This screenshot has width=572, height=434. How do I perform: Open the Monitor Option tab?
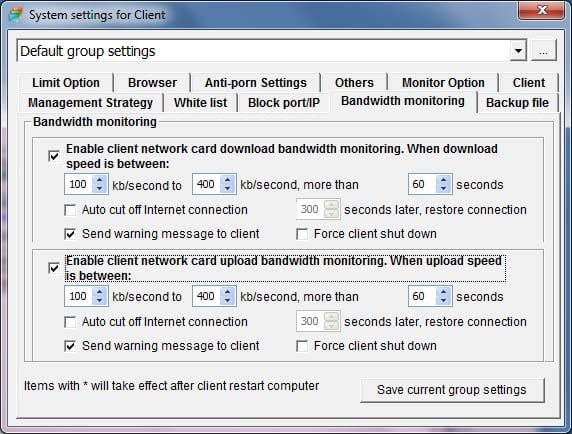[x=443, y=83]
